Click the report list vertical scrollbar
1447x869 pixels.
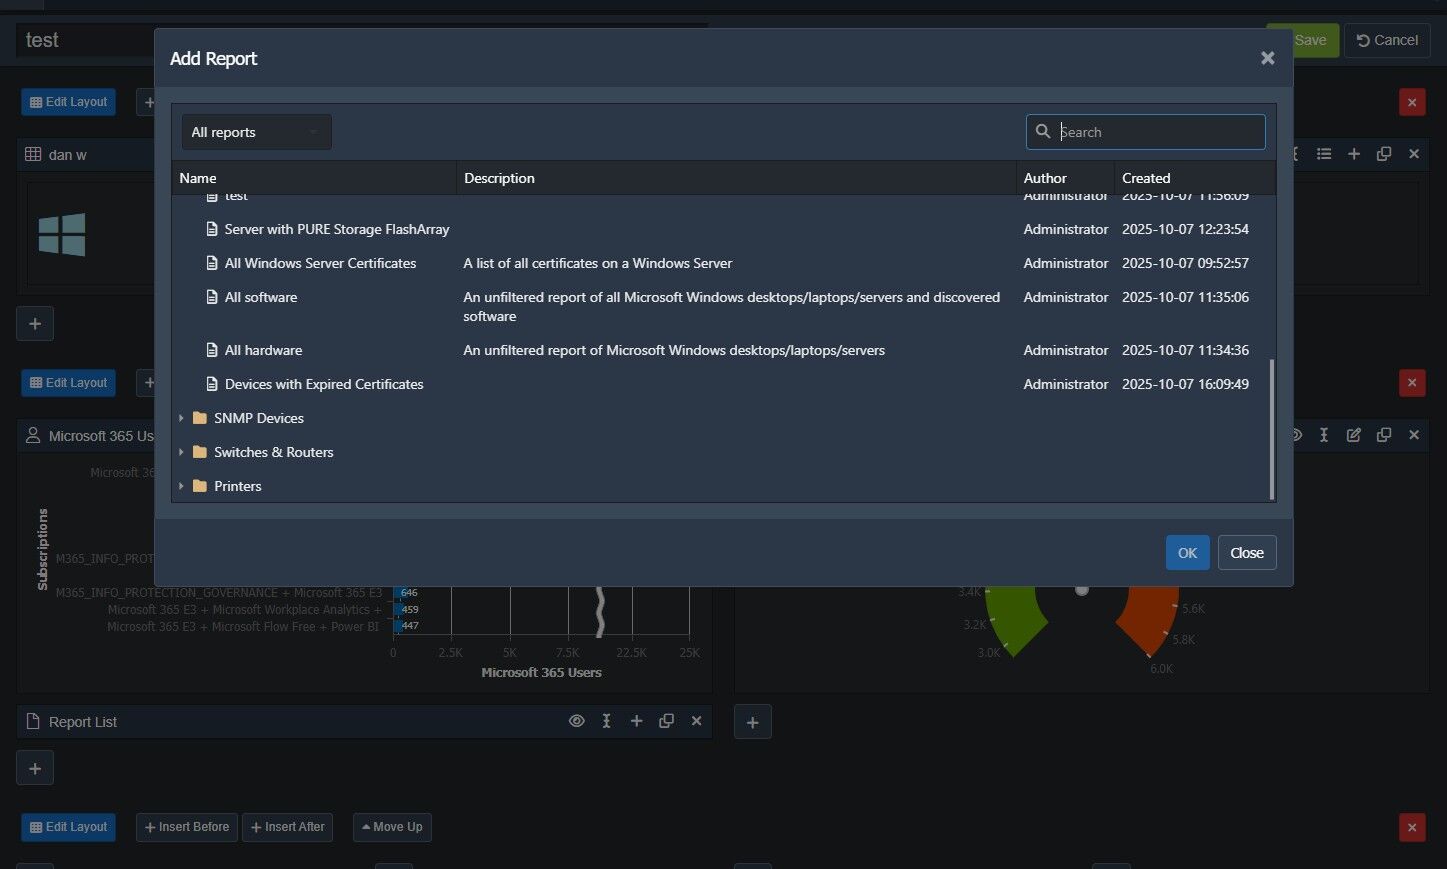point(1272,429)
